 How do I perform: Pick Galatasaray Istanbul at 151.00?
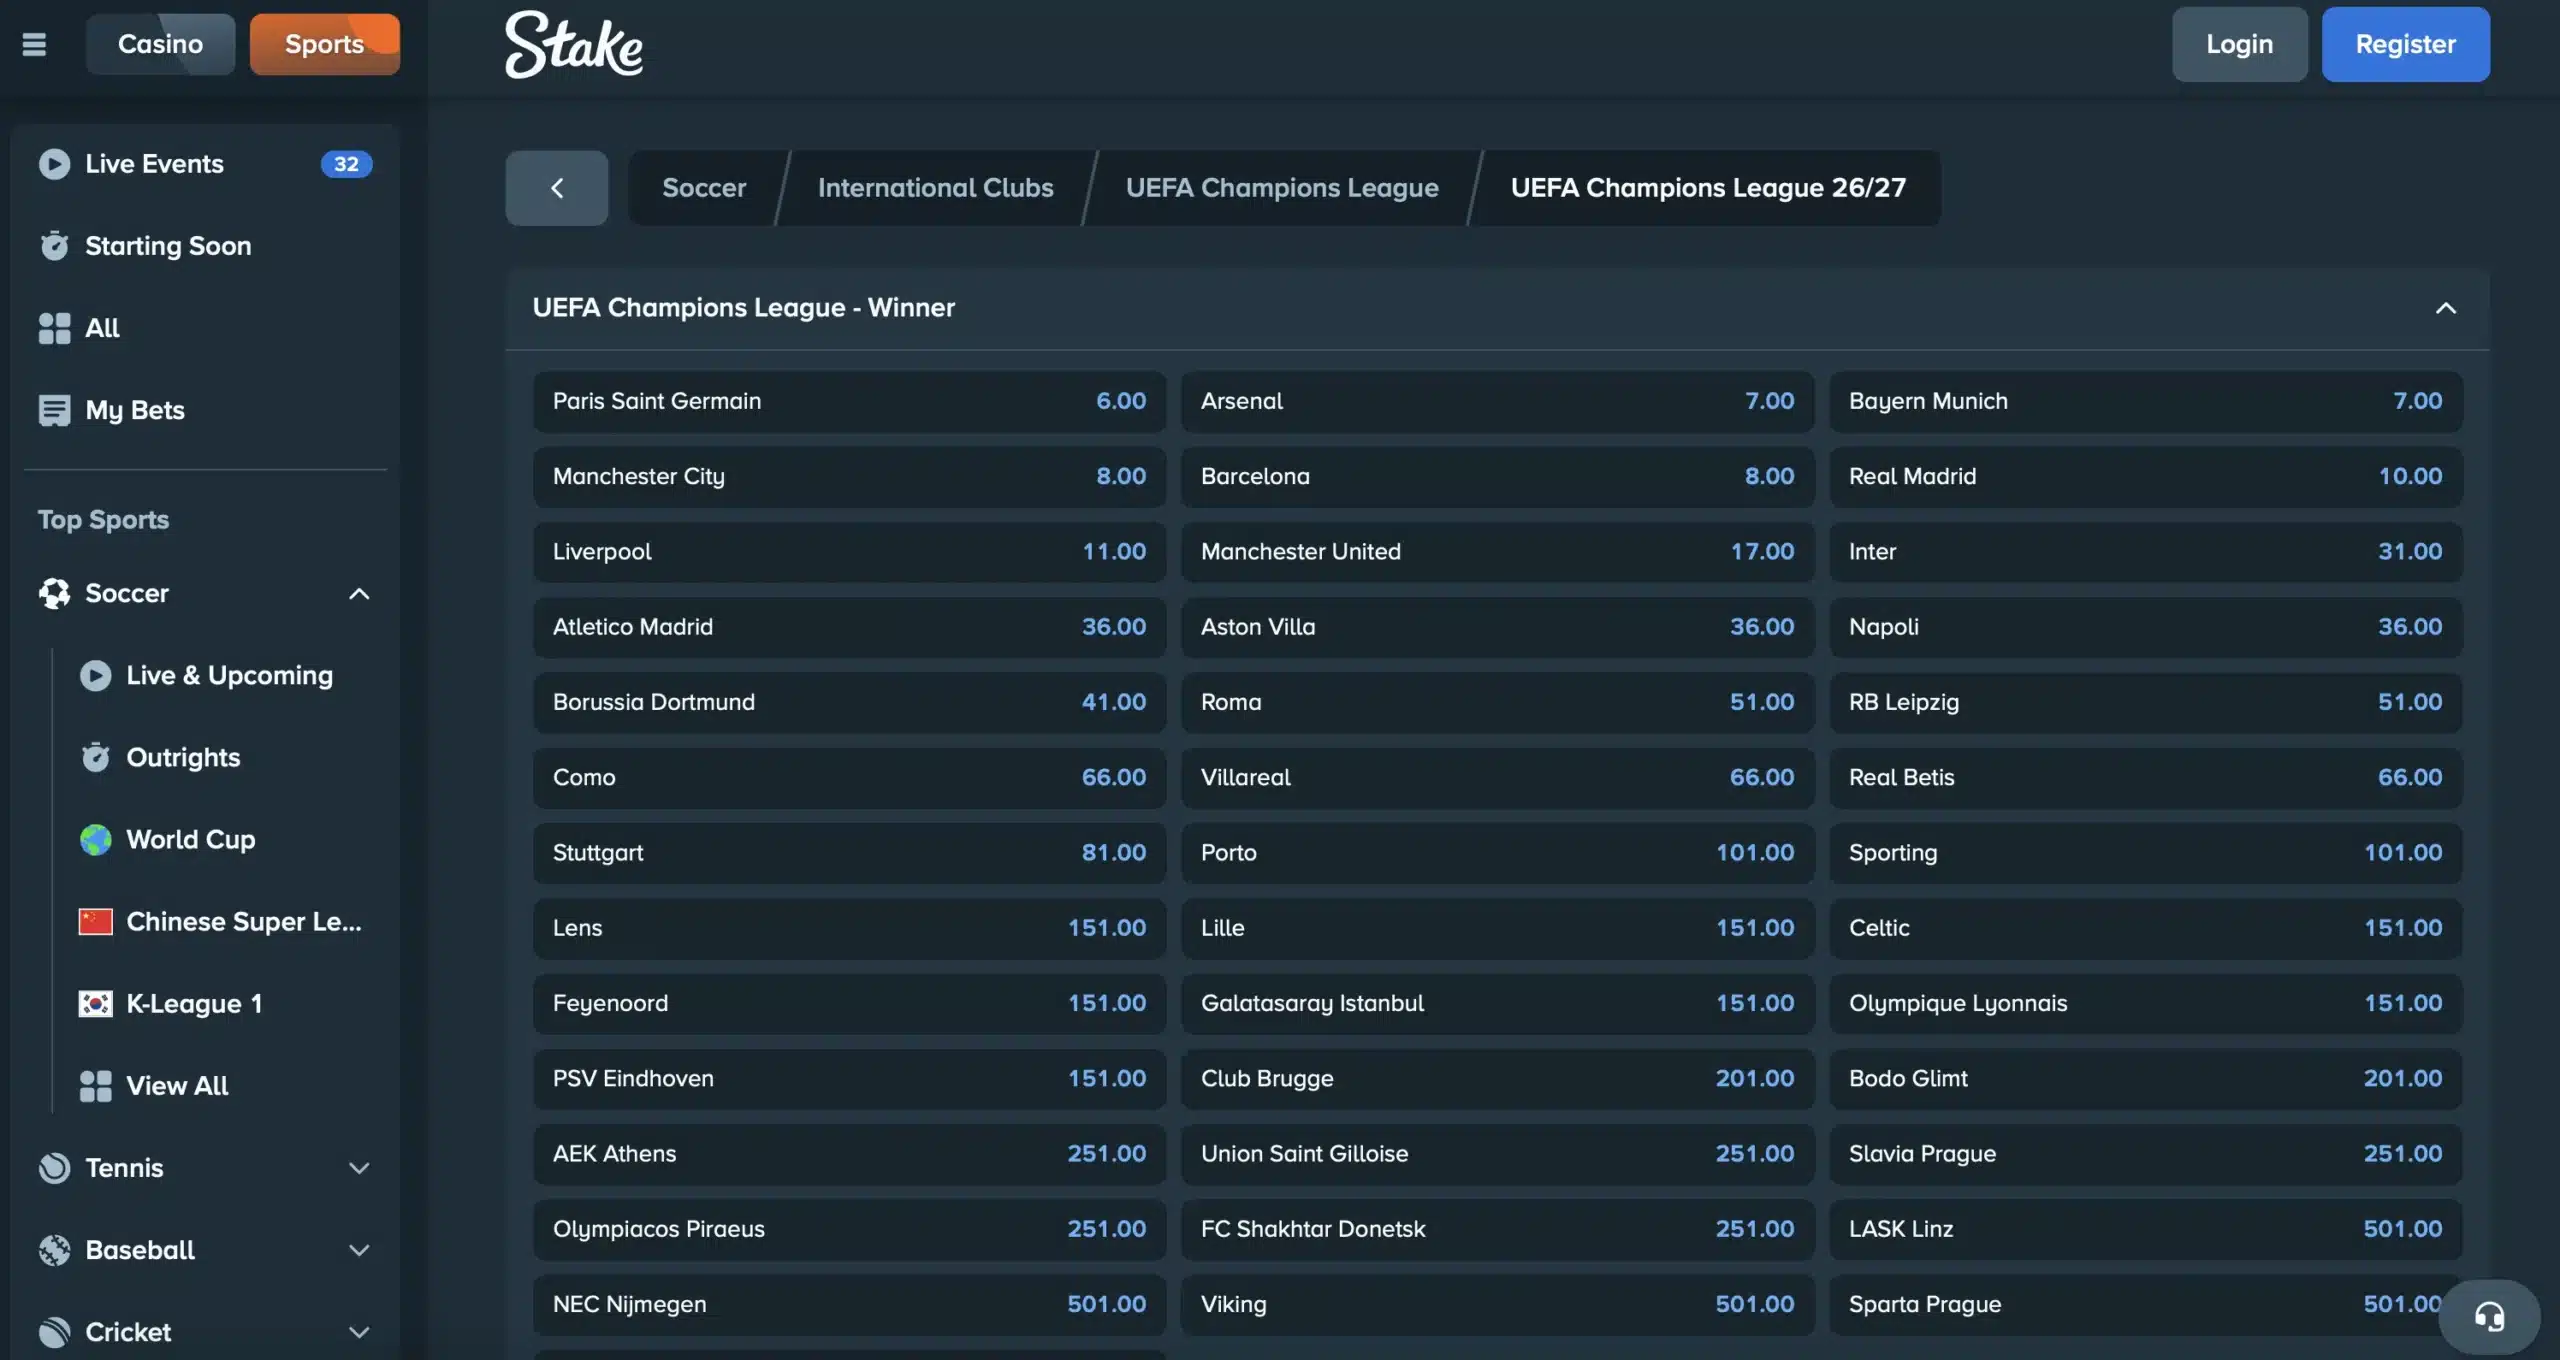[1497, 1003]
